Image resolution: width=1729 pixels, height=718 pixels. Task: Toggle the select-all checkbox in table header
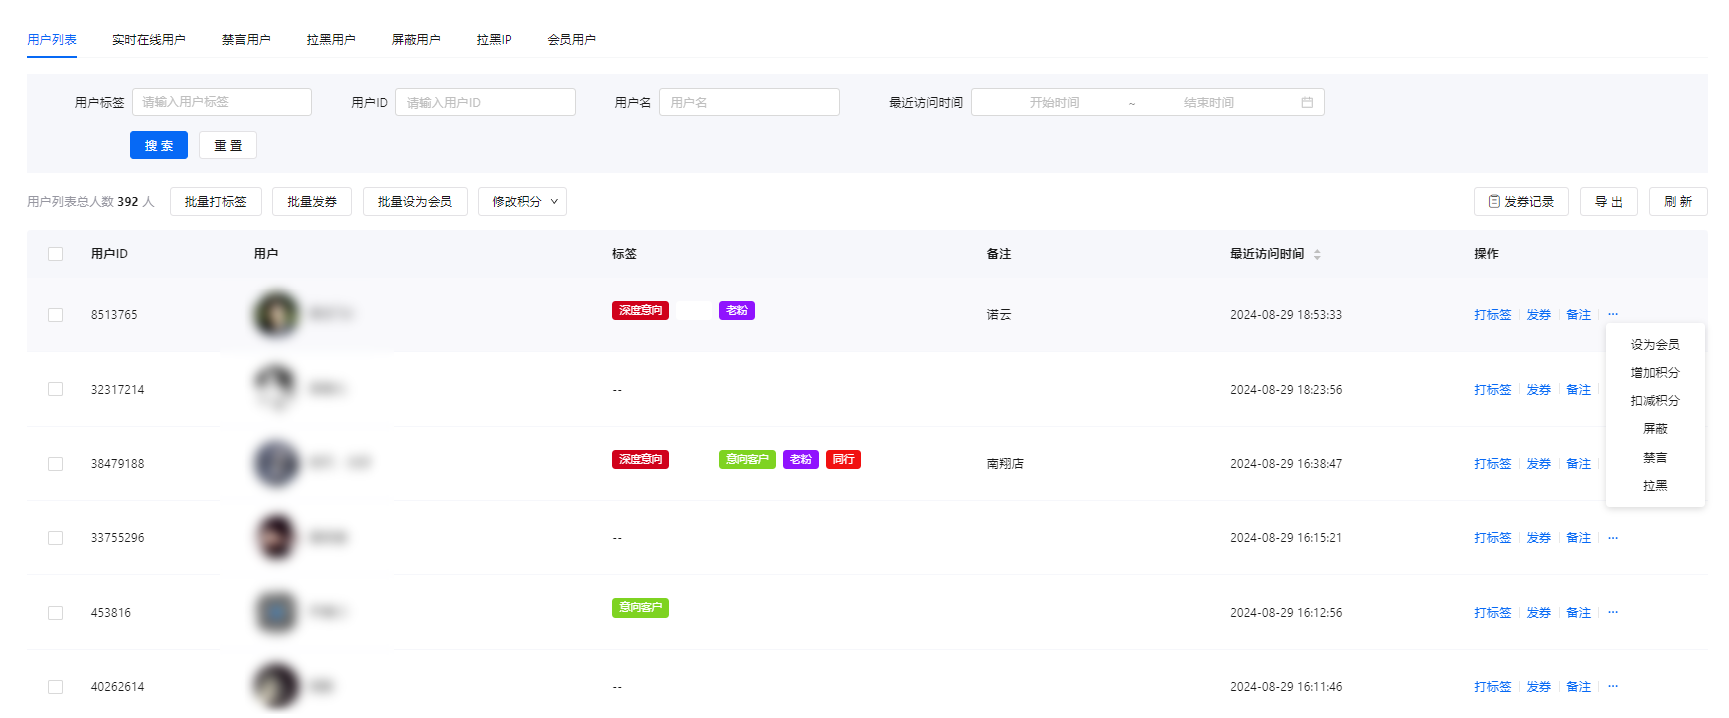56,254
